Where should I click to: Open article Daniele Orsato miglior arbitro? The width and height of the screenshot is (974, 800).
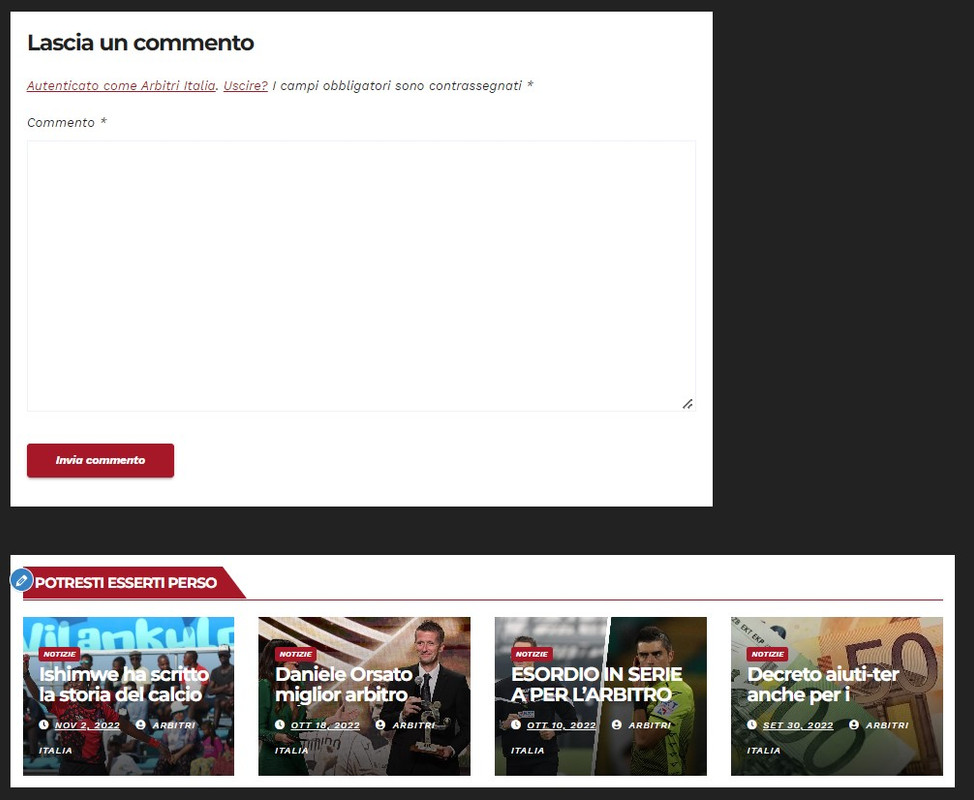point(344,684)
